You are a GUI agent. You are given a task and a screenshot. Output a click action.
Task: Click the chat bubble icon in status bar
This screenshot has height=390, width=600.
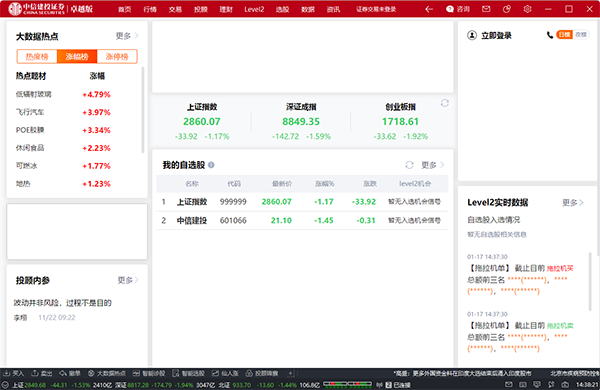(x=537, y=384)
